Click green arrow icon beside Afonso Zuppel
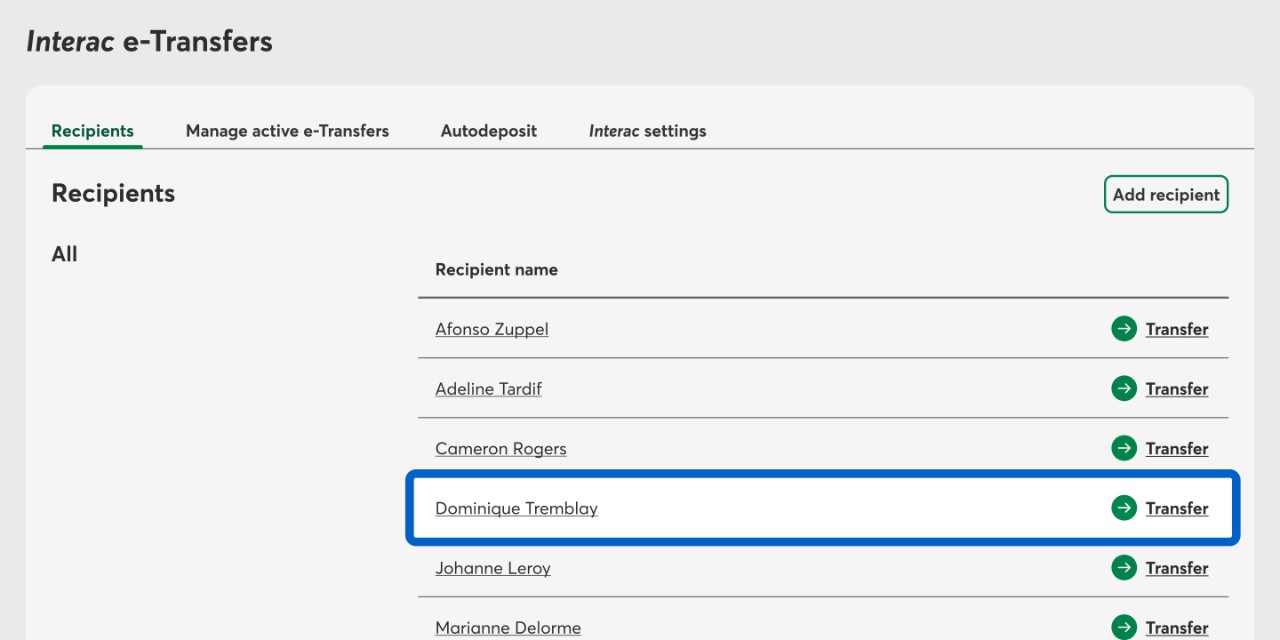The image size is (1280, 640). 1124,329
